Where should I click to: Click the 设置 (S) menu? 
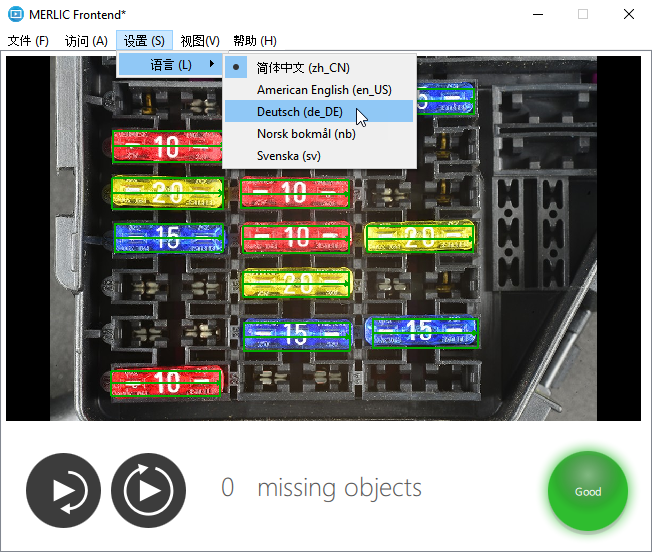[144, 41]
